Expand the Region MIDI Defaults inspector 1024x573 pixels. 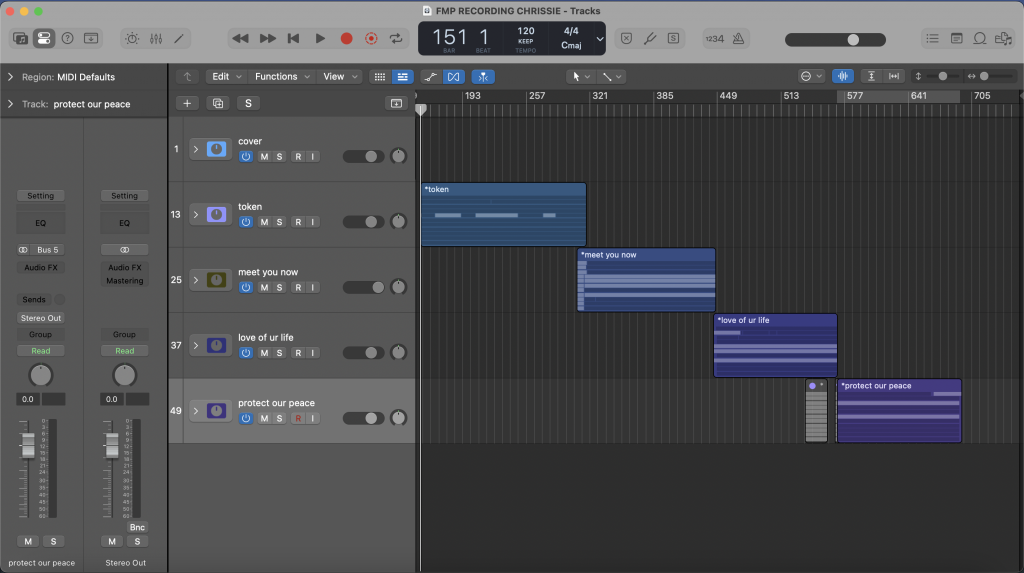(x=10, y=77)
